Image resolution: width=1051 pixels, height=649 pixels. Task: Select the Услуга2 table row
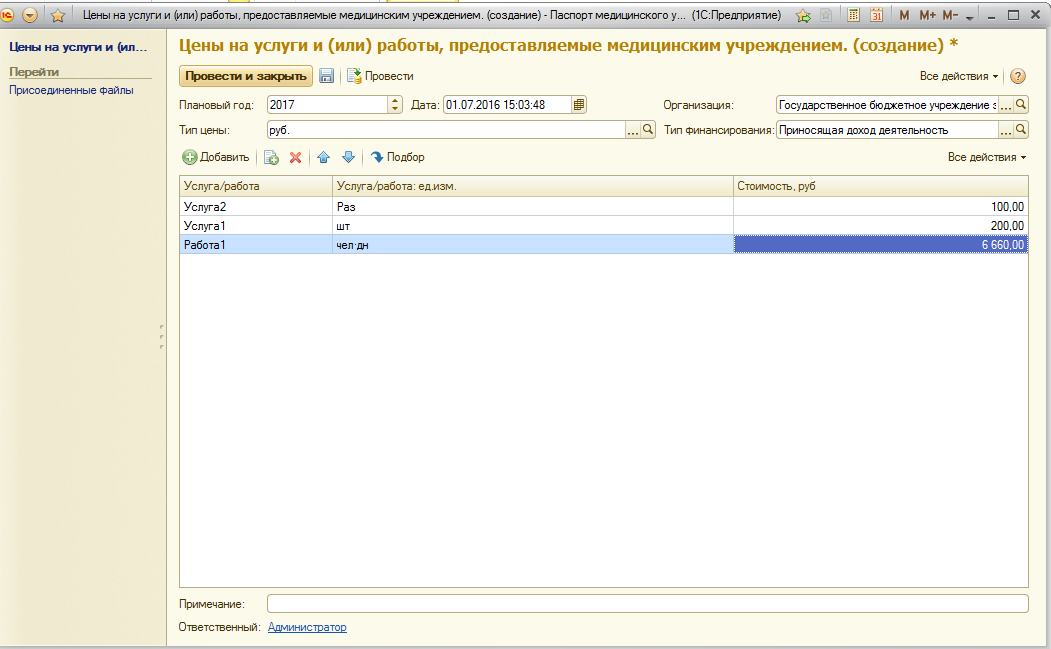[x=255, y=207]
